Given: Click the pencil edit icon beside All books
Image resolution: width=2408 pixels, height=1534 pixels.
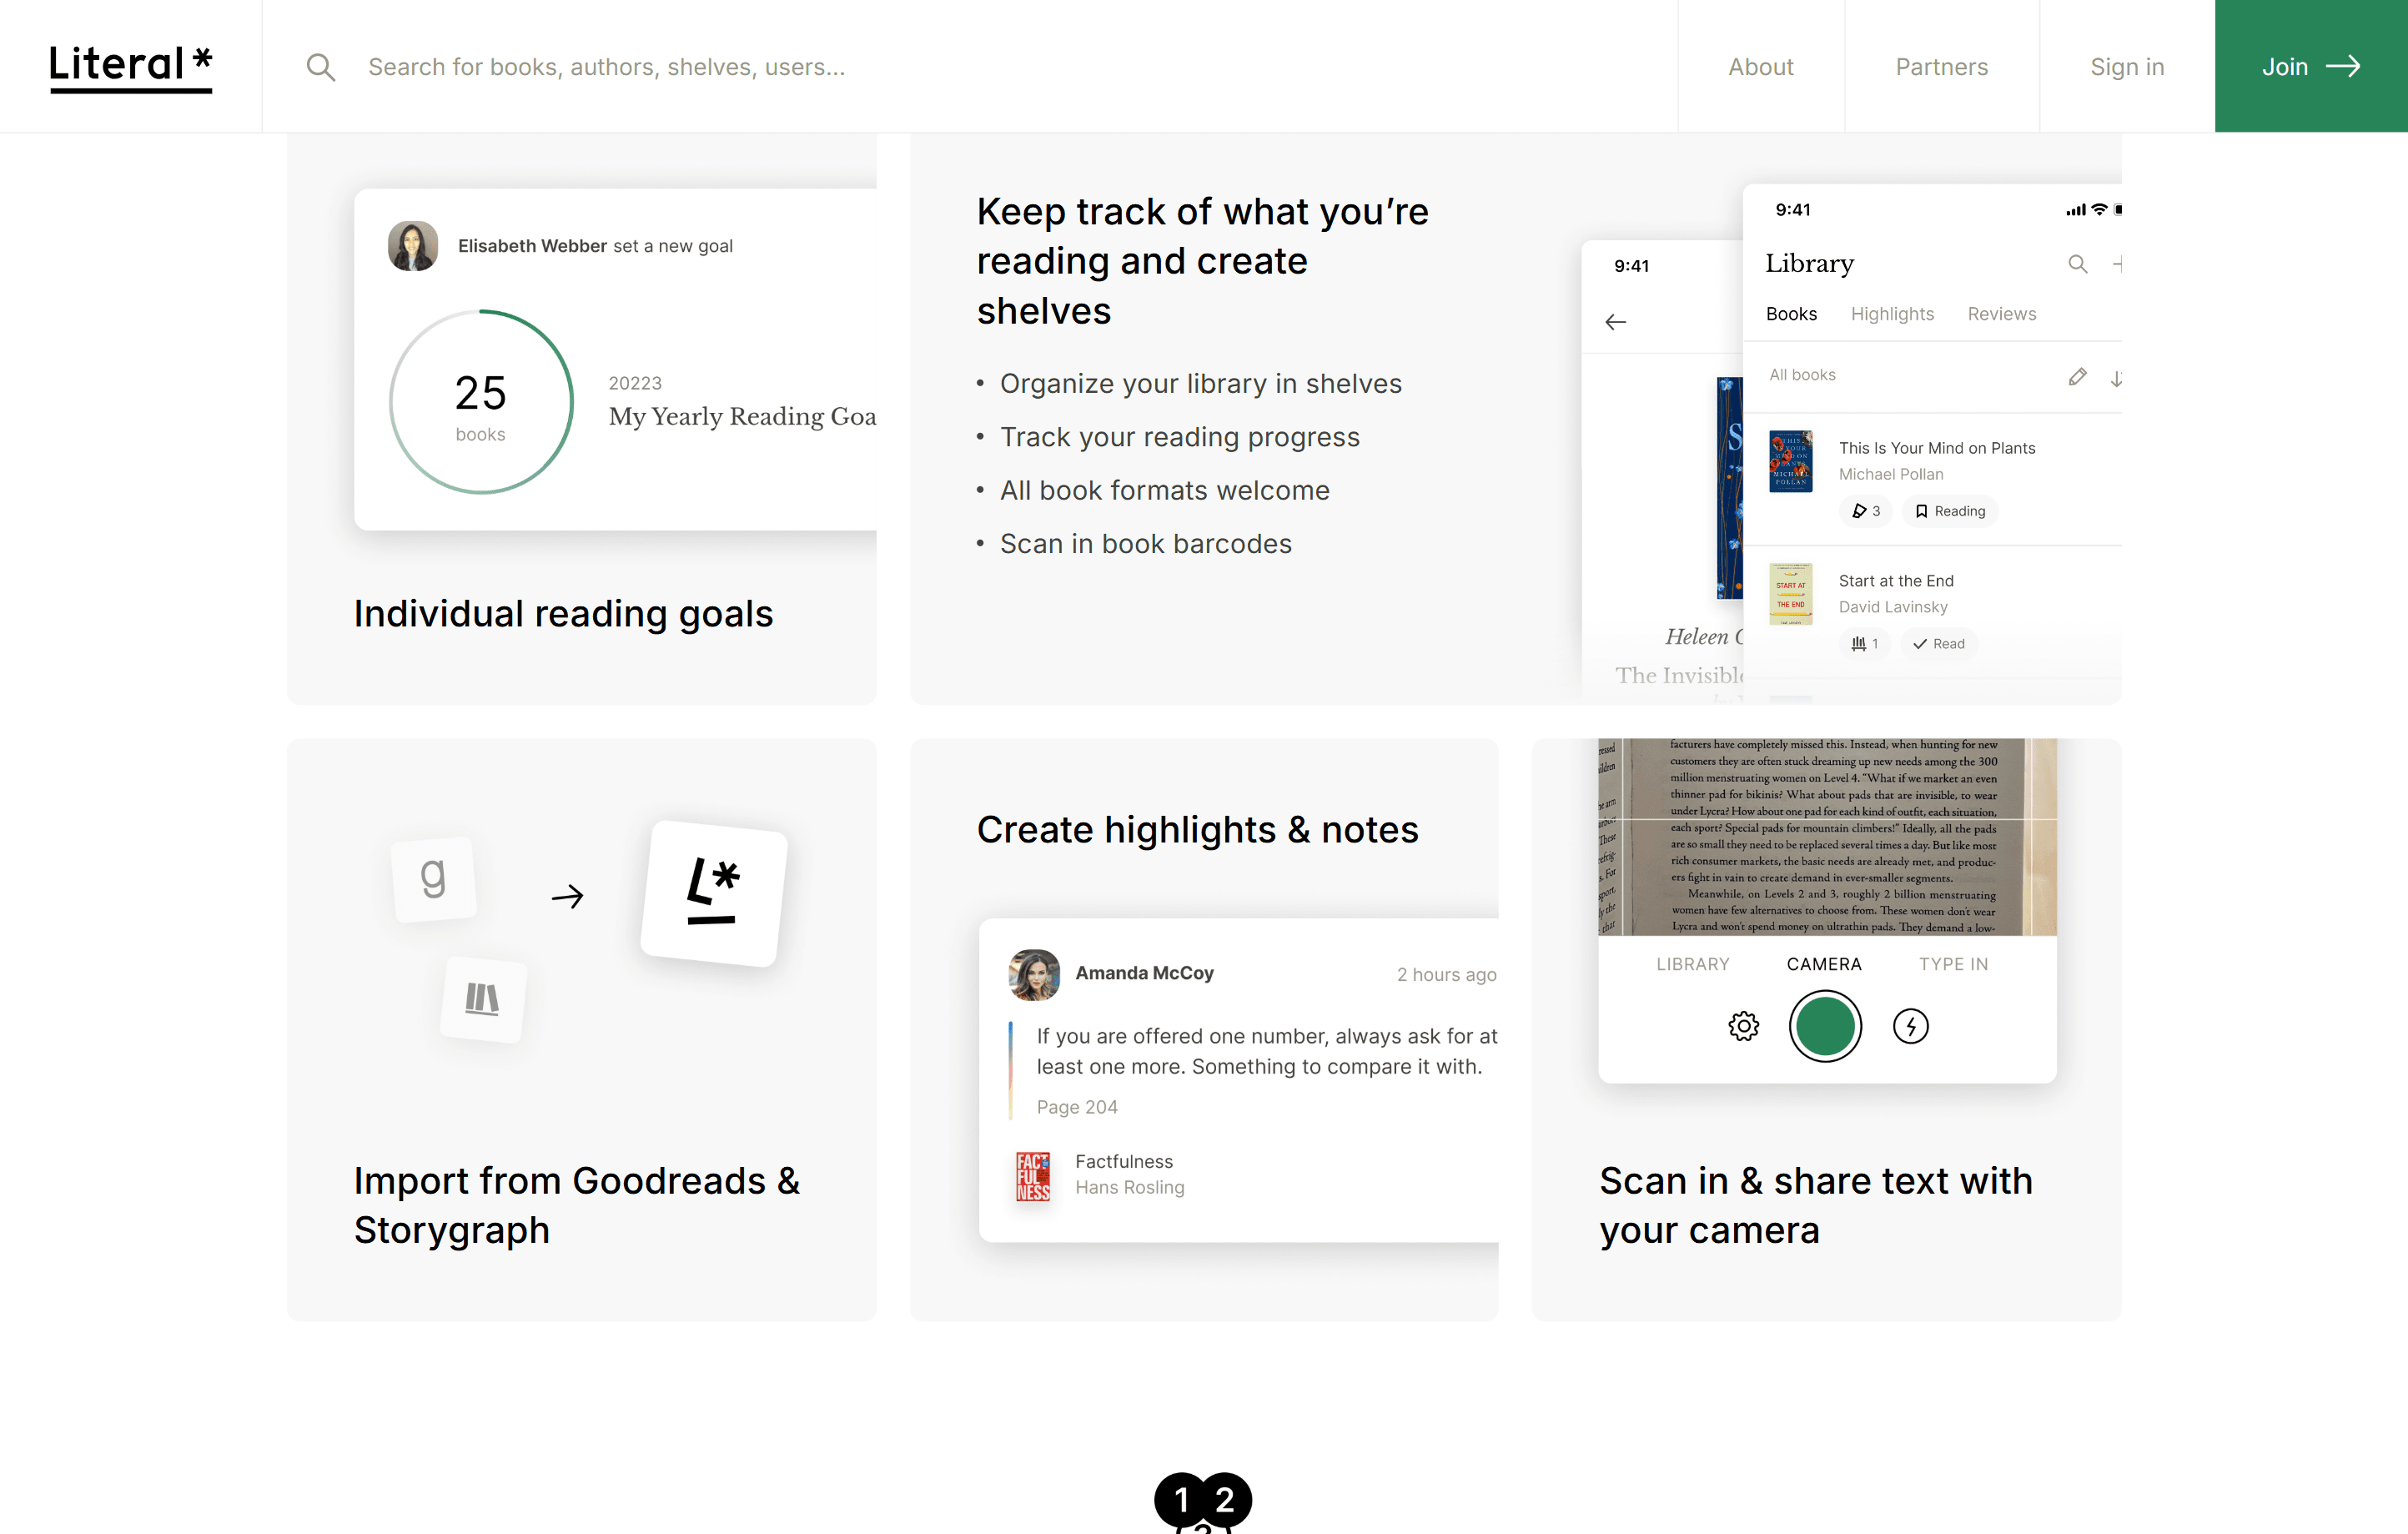Looking at the screenshot, I should click(2077, 376).
